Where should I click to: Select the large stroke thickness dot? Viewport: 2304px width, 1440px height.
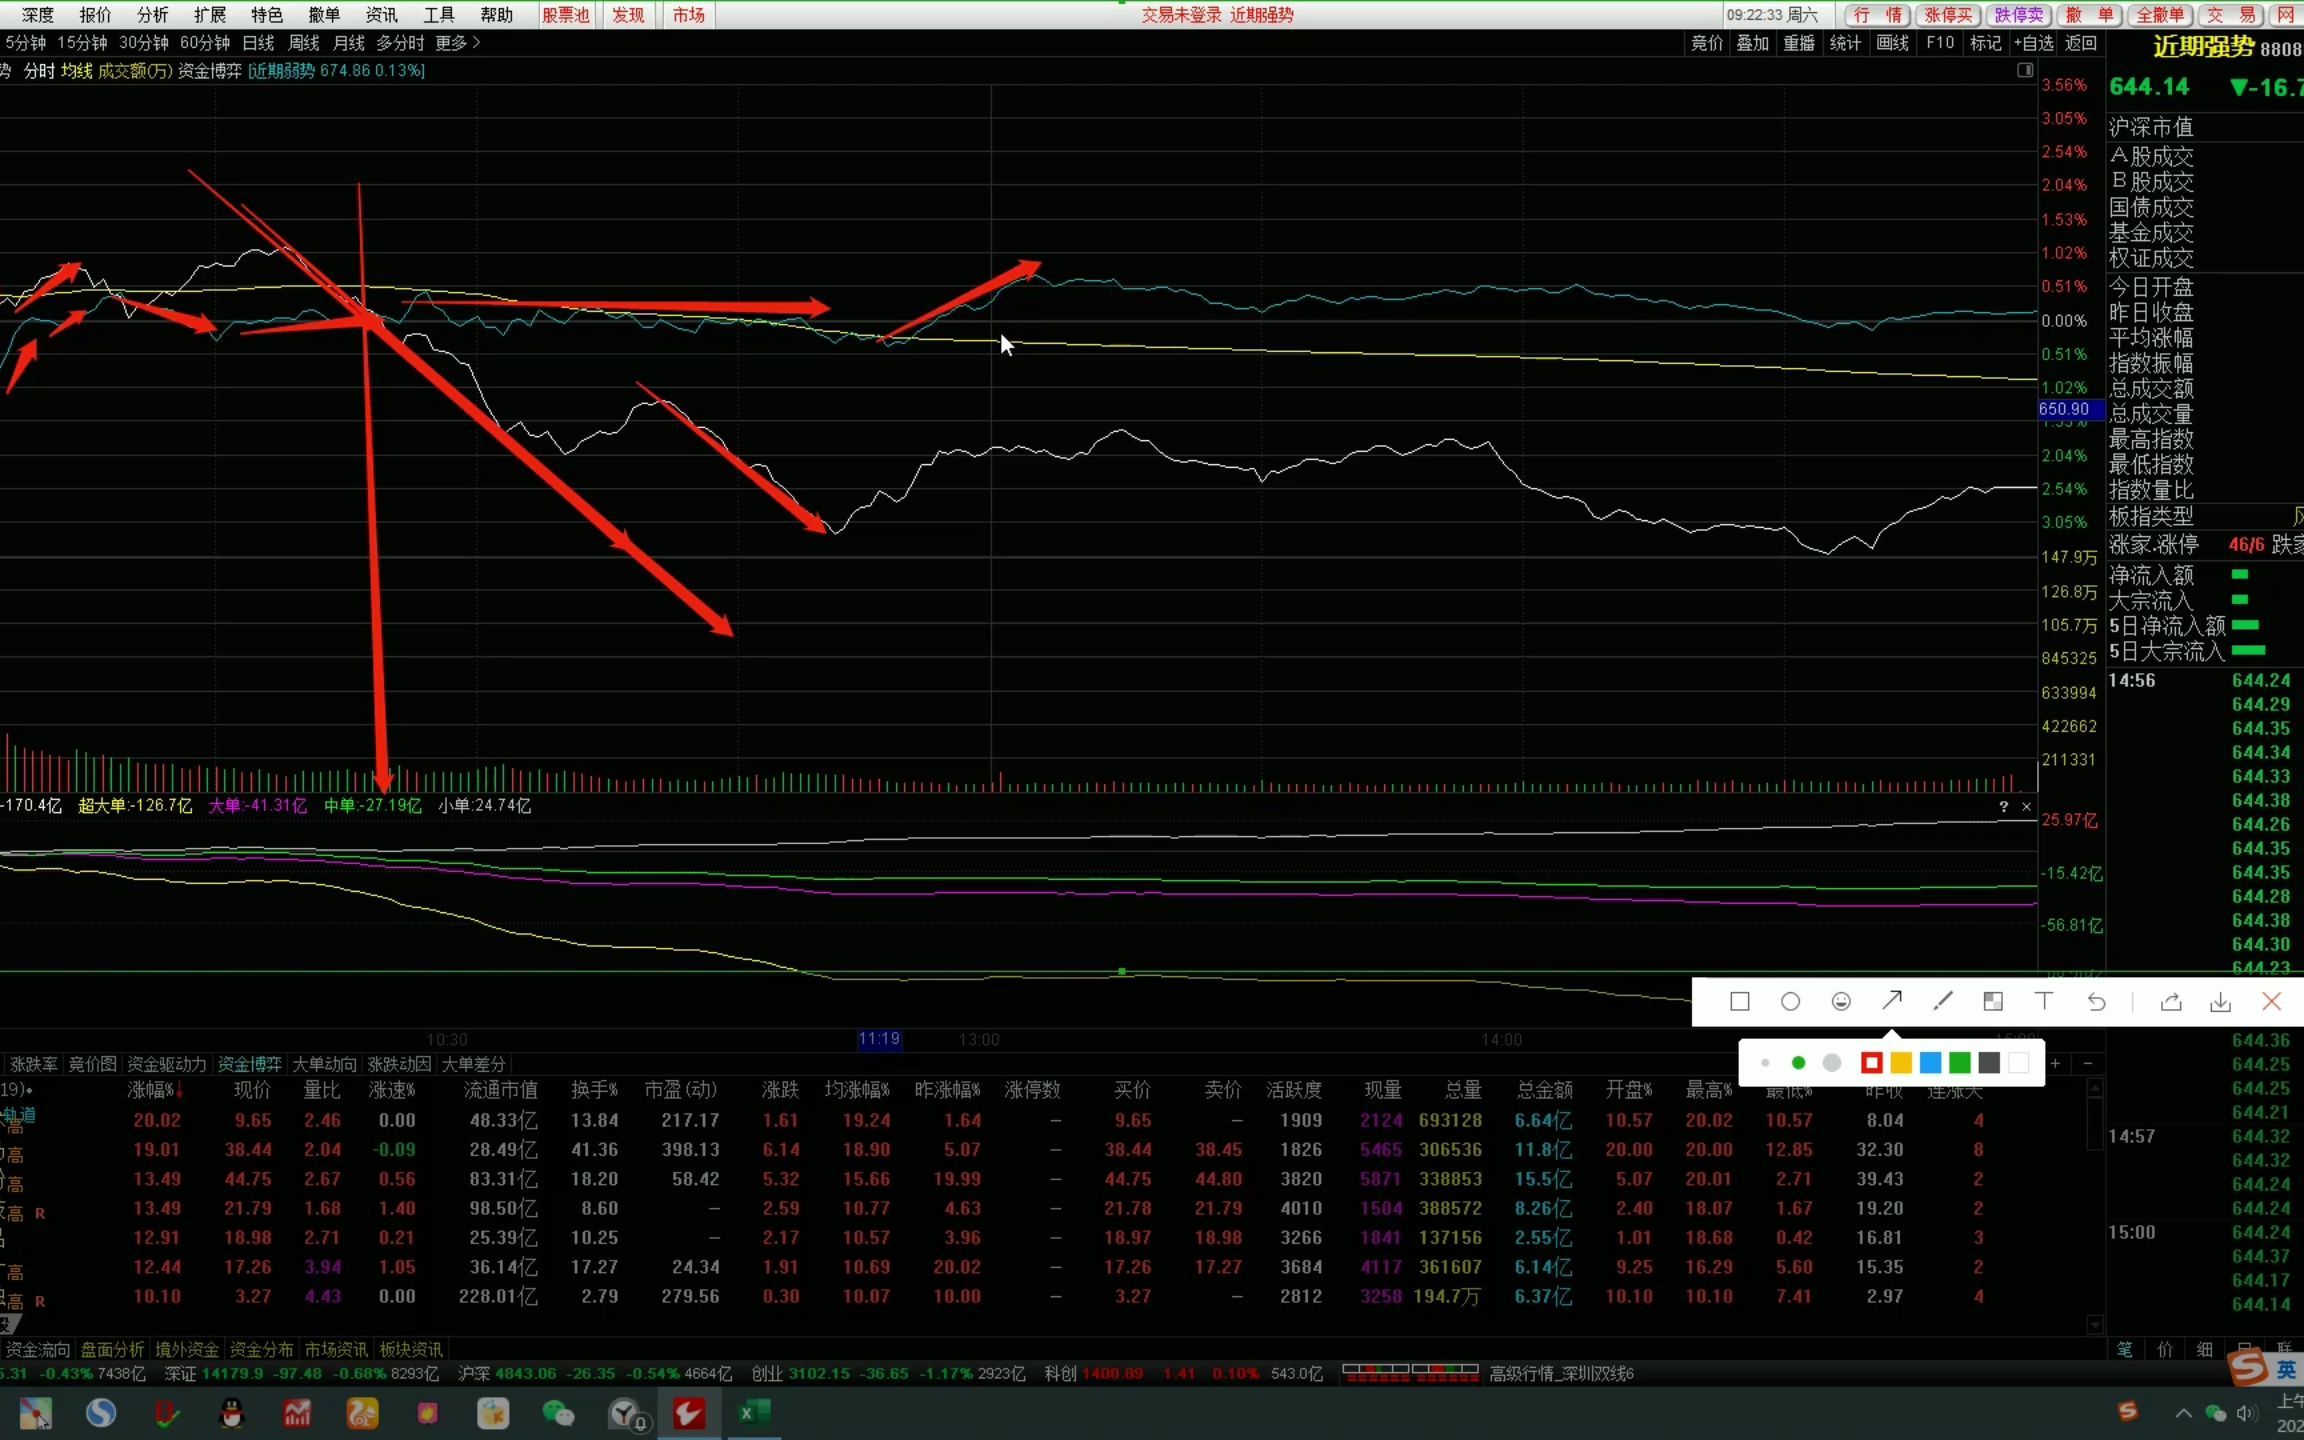pyautogui.click(x=1831, y=1063)
